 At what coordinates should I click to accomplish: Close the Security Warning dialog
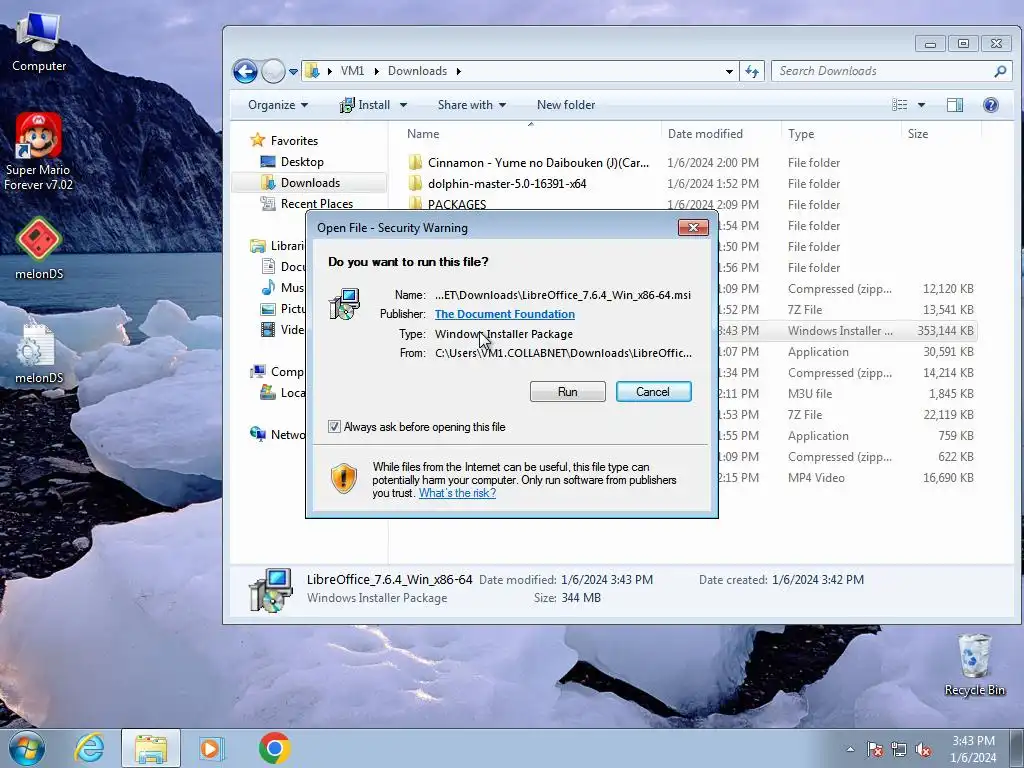point(694,227)
